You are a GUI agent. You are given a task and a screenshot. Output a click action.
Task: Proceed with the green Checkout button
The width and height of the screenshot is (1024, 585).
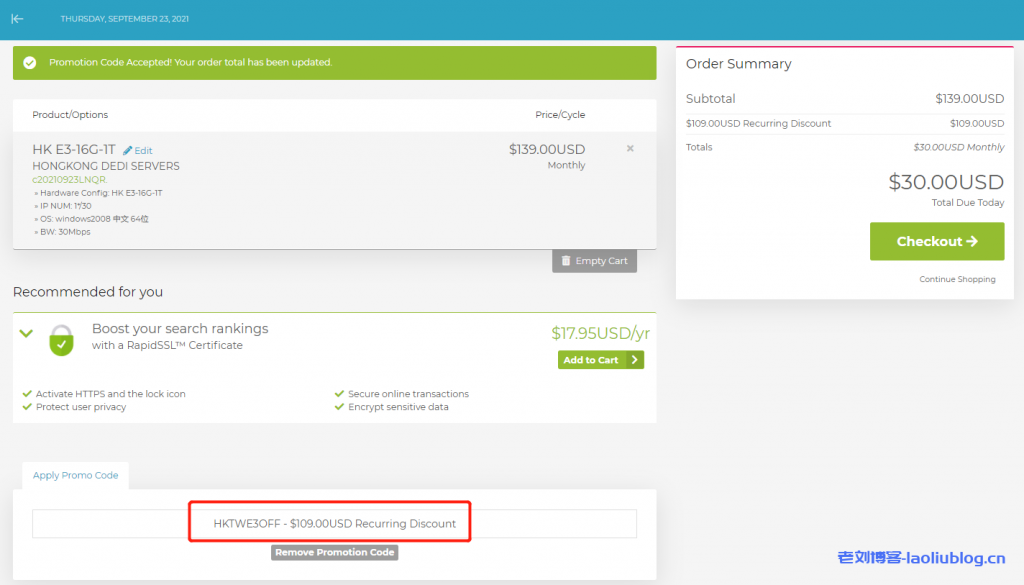(x=936, y=241)
